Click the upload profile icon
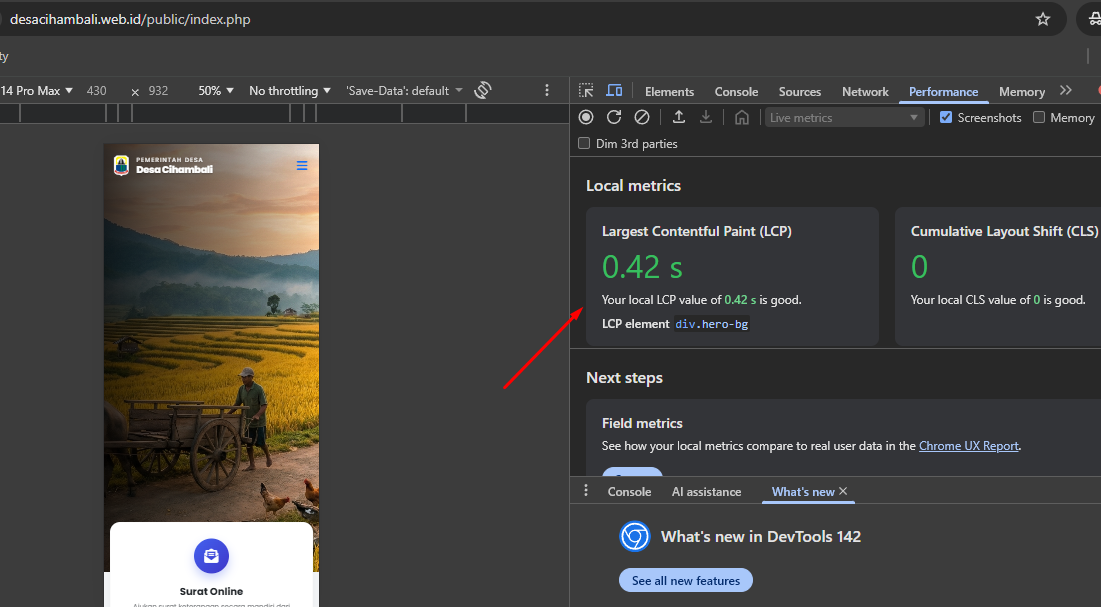This screenshot has height=607, width=1101. click(678, 117)
